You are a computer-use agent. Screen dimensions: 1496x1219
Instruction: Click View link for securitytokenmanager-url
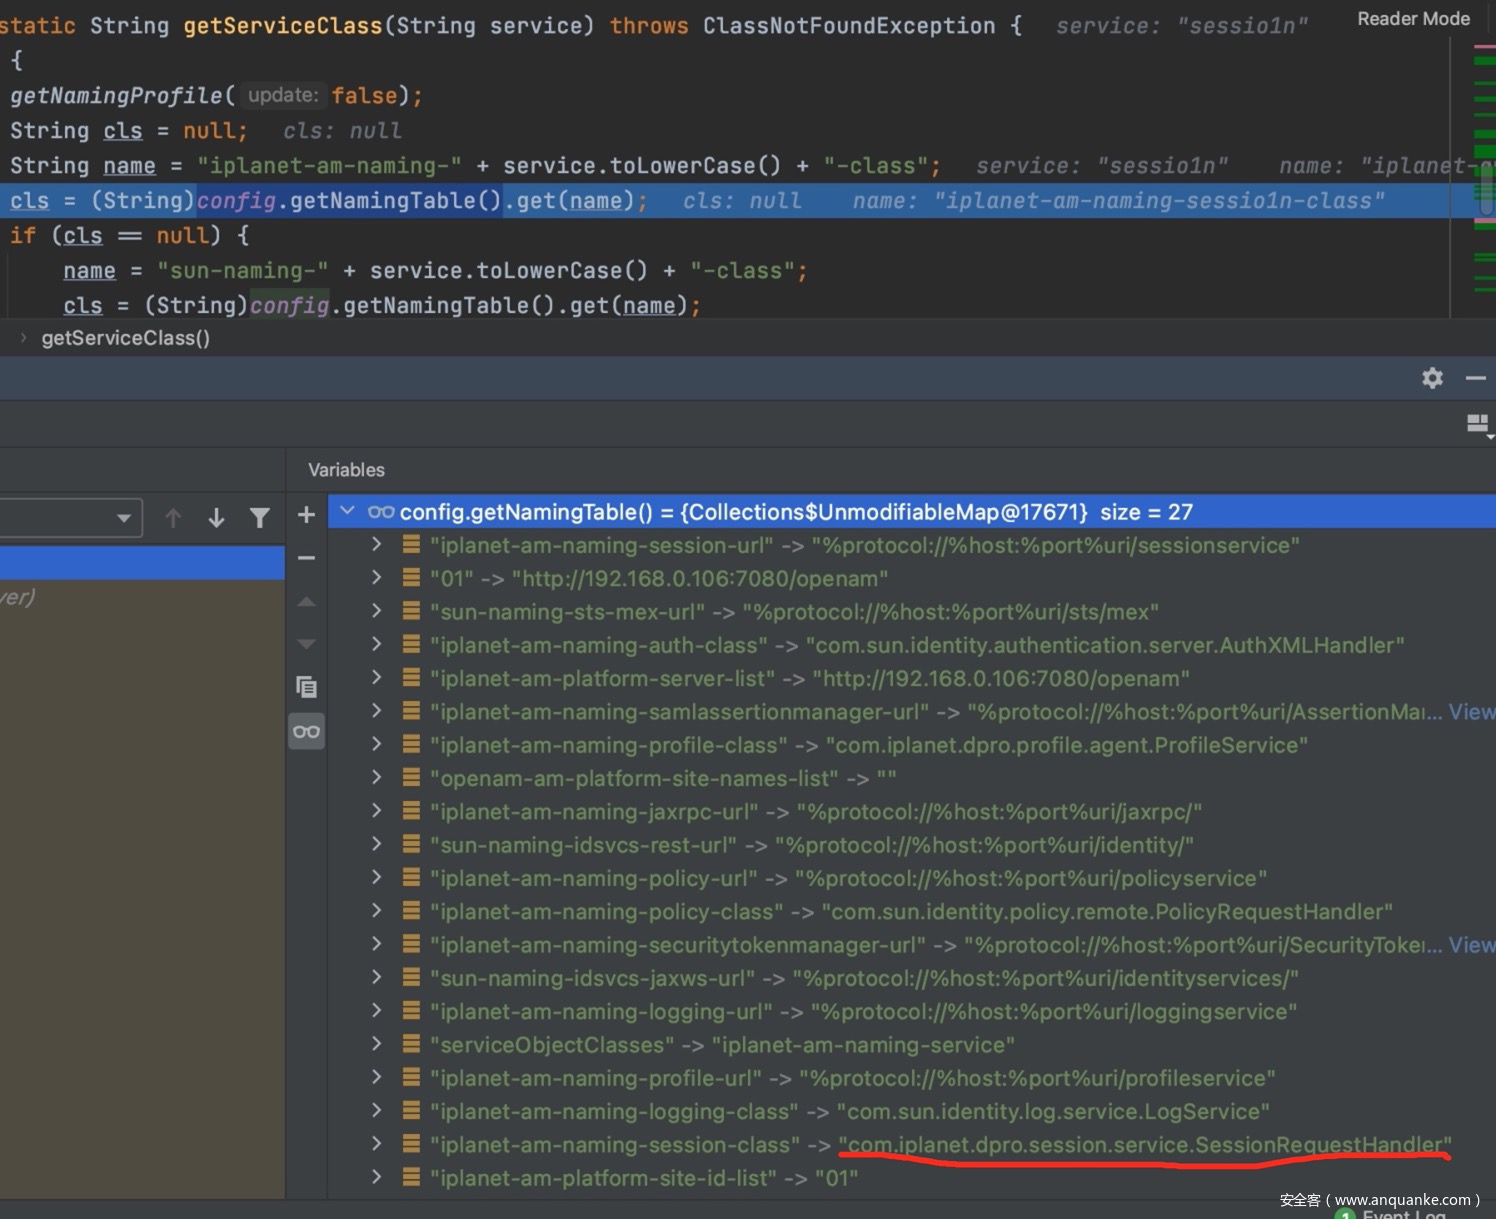(x=1471, y=945)
